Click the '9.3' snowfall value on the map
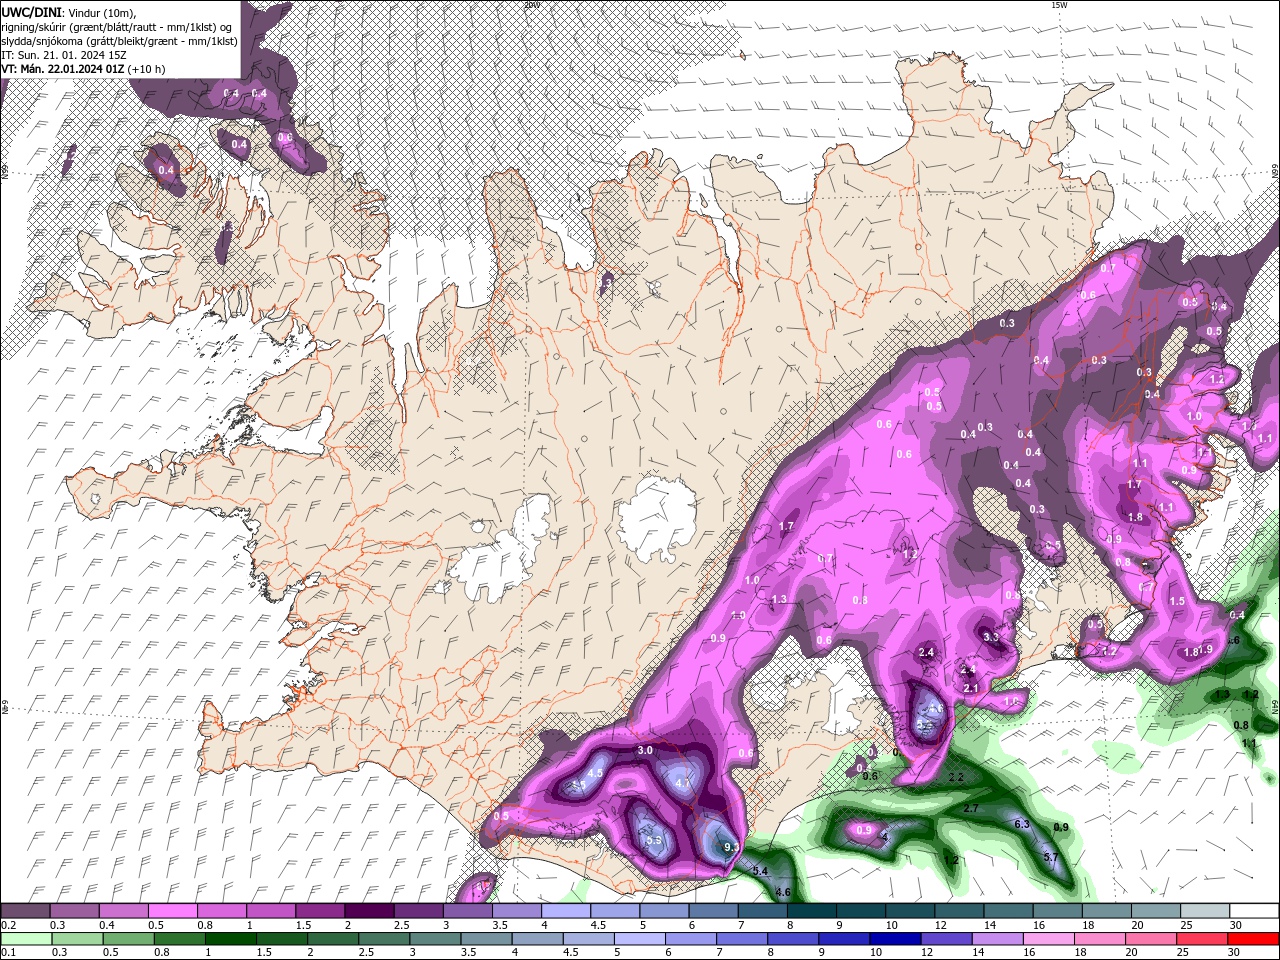 [x=731, y=847]
